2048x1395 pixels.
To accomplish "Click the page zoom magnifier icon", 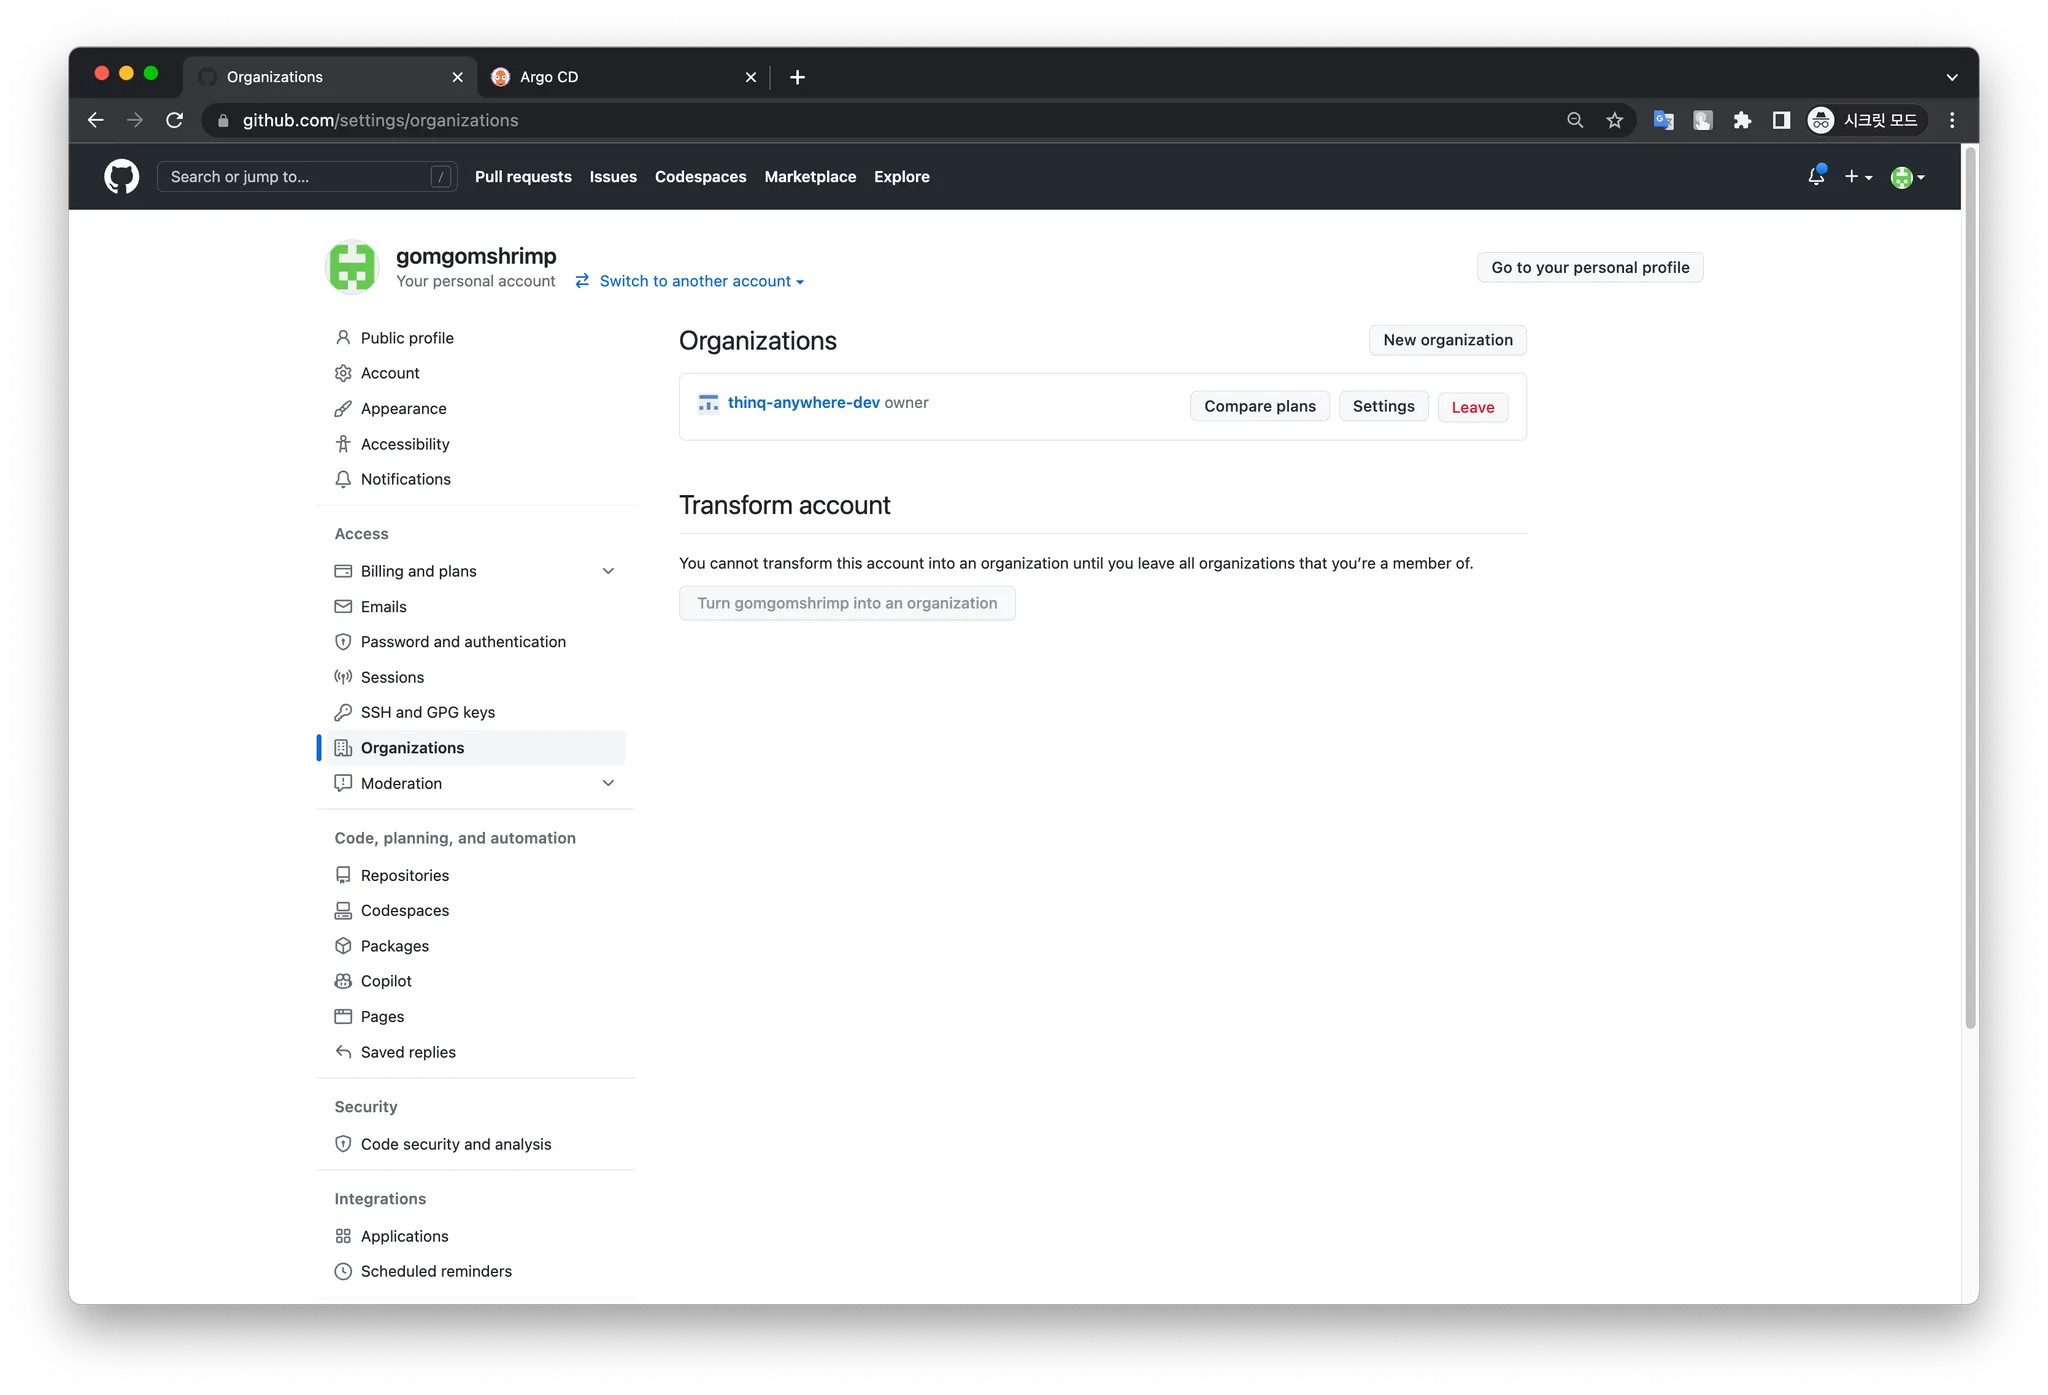I will pyautogui.click(x=1575, y=121).
